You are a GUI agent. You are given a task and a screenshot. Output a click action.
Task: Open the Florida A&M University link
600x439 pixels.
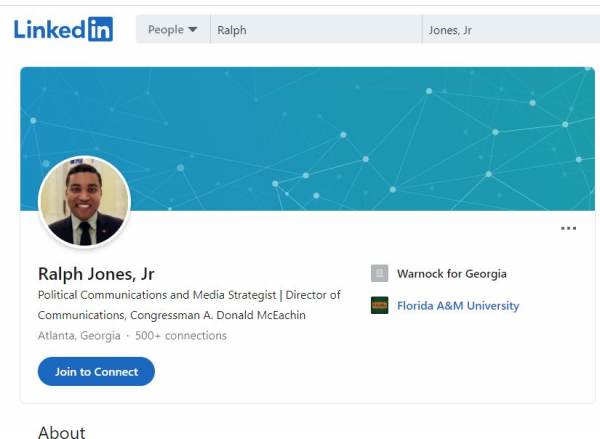pos(458,306)
